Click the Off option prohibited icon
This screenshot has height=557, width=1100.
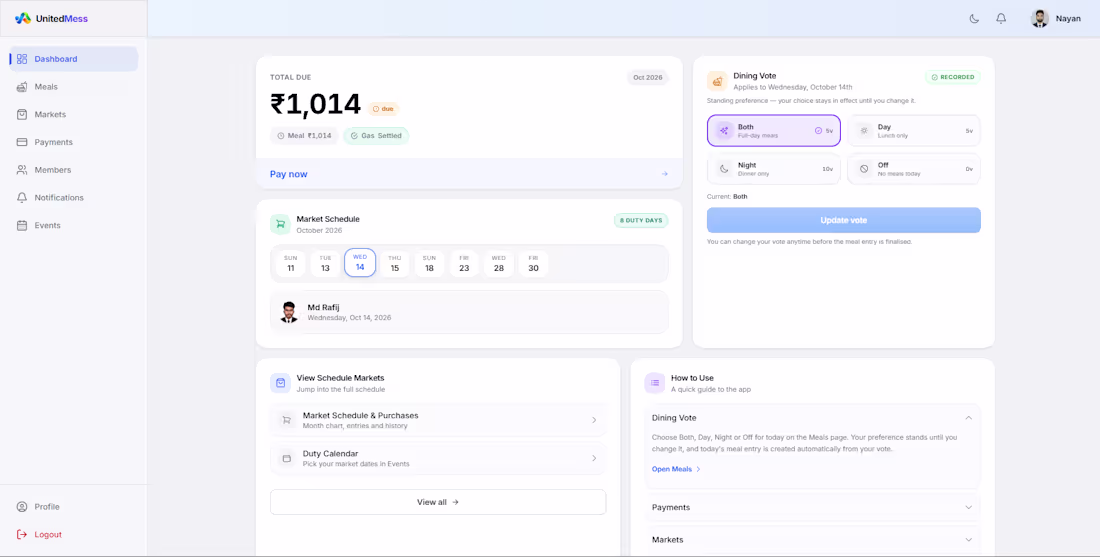coord(864,169)
